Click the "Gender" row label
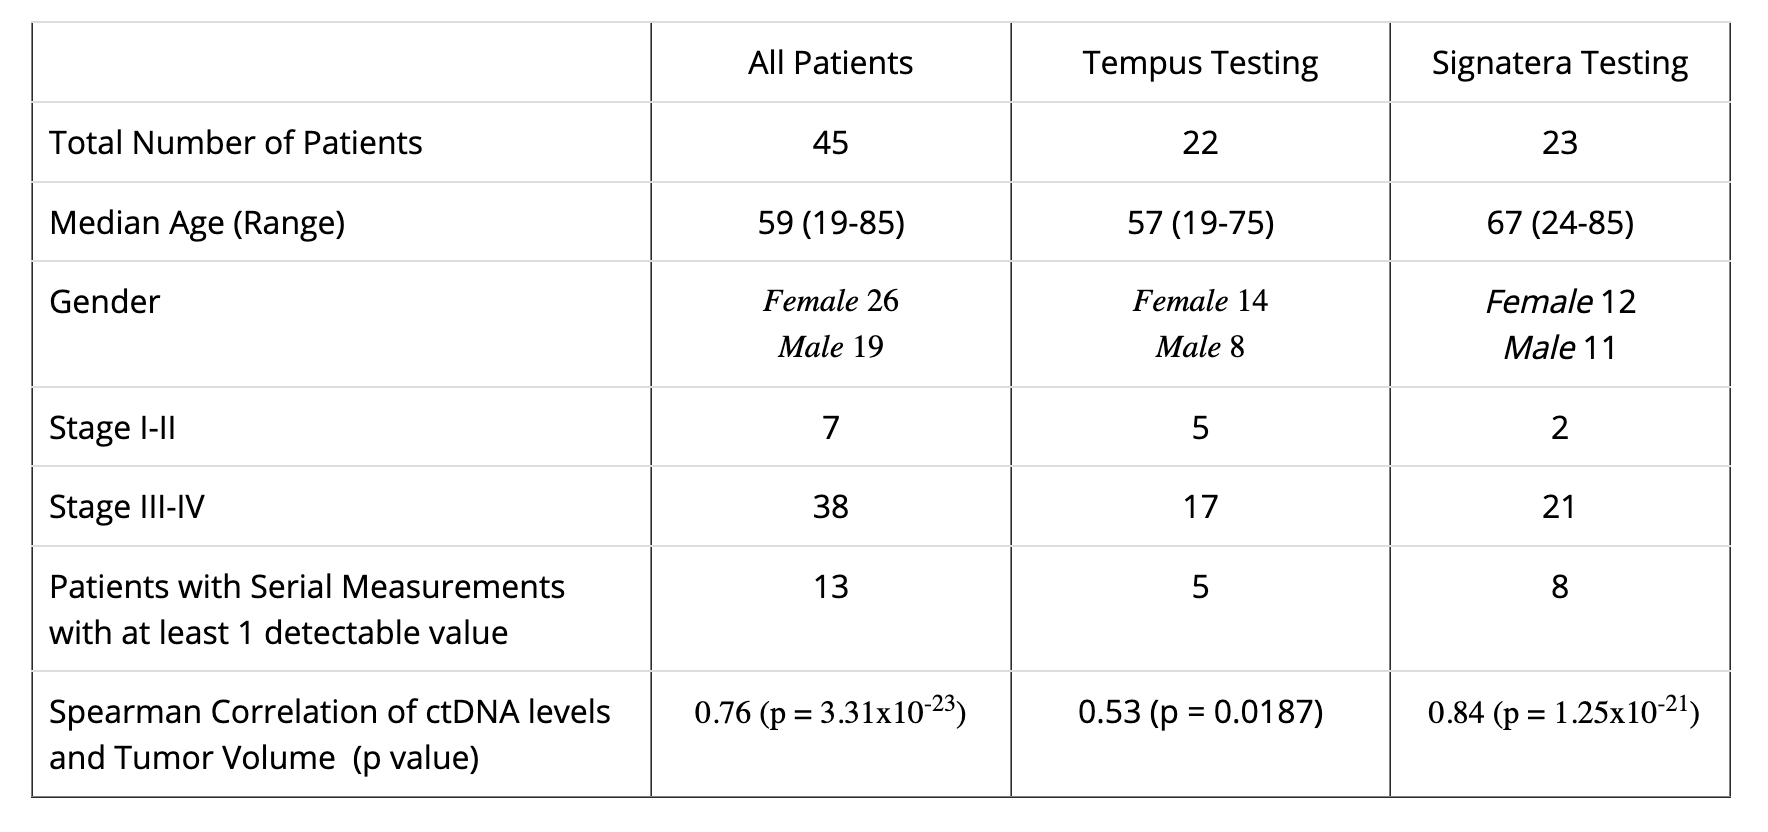This screenshot has width=1768, height=832. 104,301
